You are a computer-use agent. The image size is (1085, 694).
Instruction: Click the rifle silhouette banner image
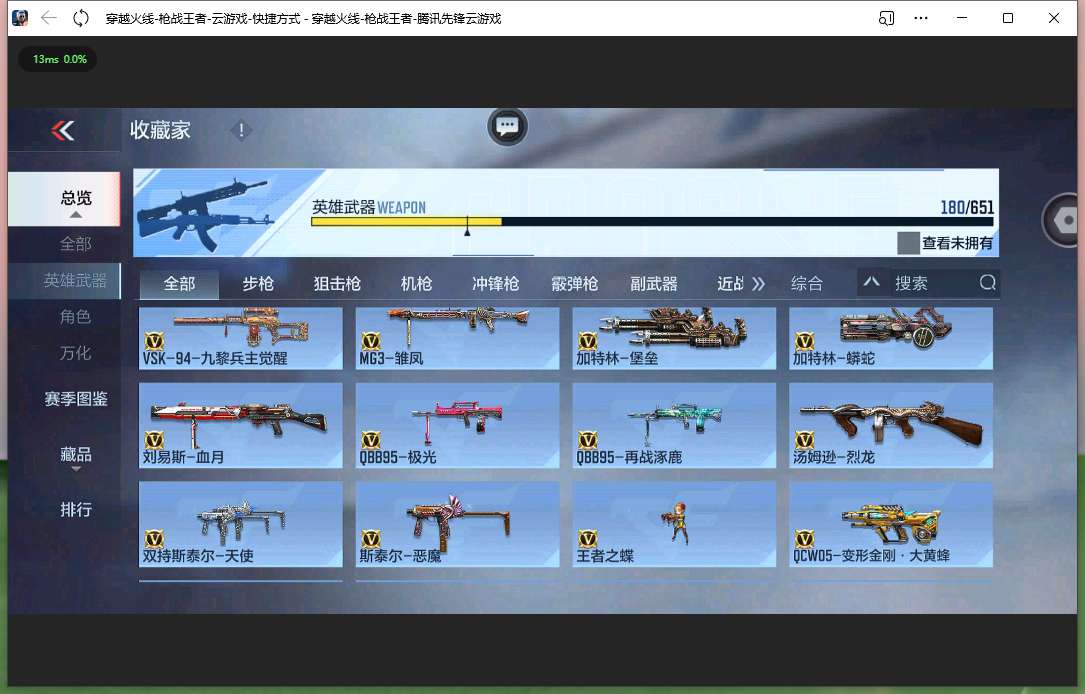[x=208, y=213]
